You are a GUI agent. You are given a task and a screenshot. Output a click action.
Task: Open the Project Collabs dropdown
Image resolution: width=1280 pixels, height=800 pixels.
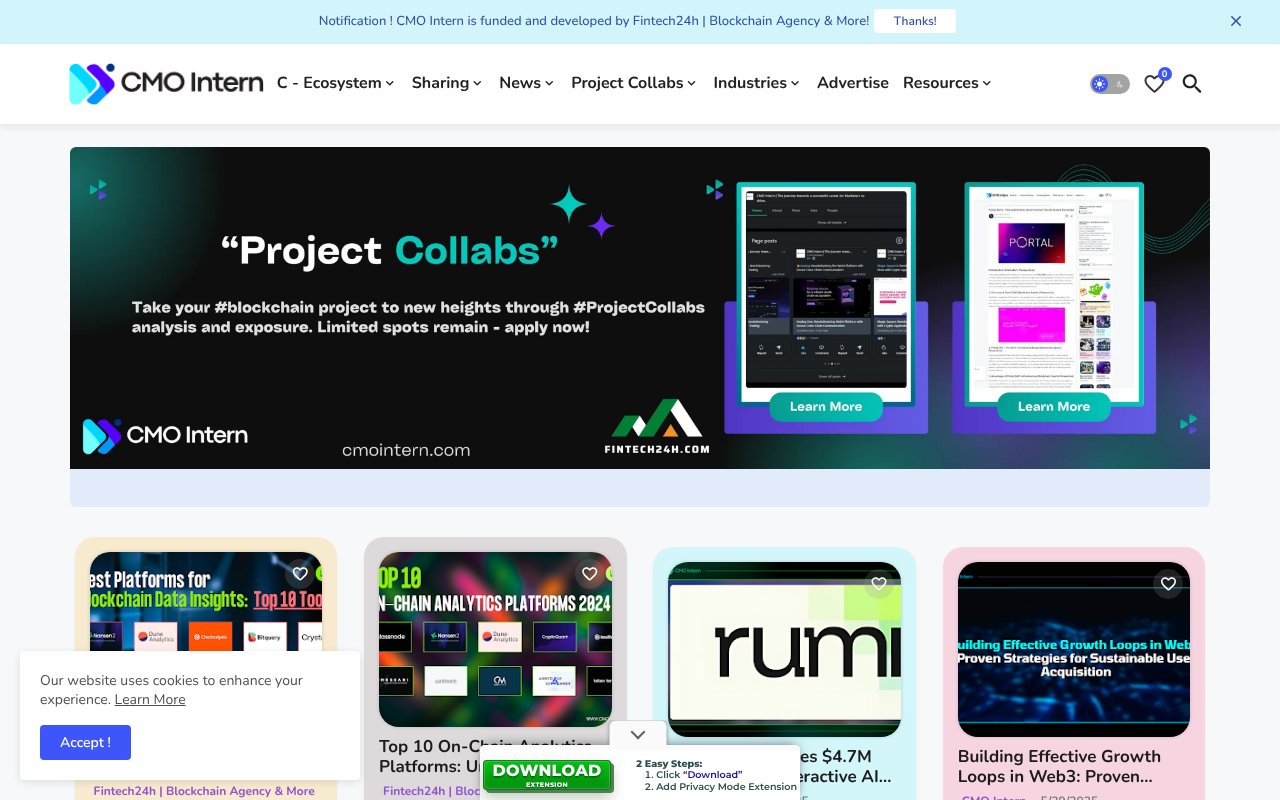(632, 83)
